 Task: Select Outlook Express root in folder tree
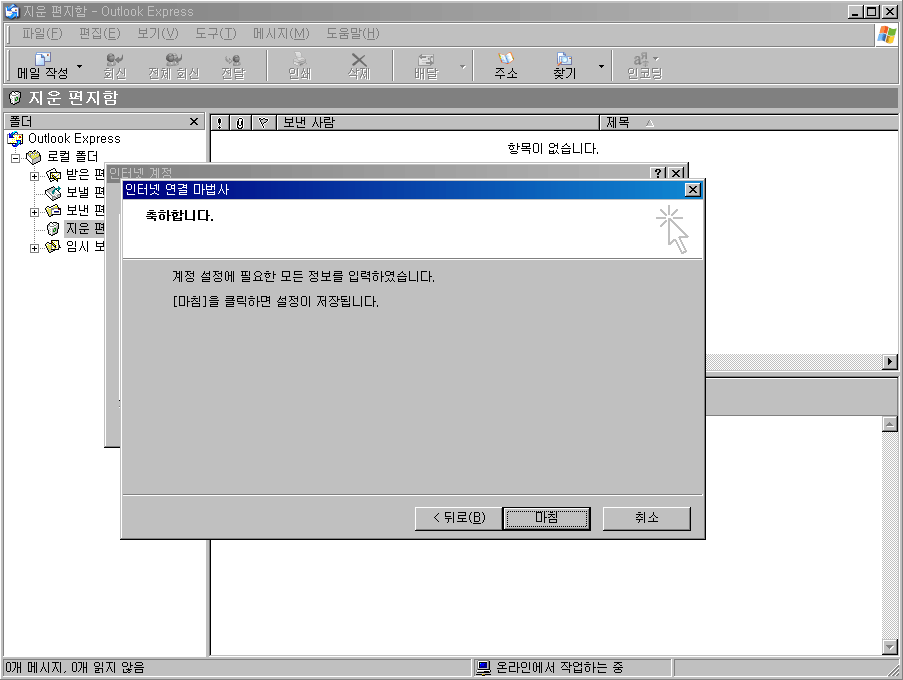74,139
